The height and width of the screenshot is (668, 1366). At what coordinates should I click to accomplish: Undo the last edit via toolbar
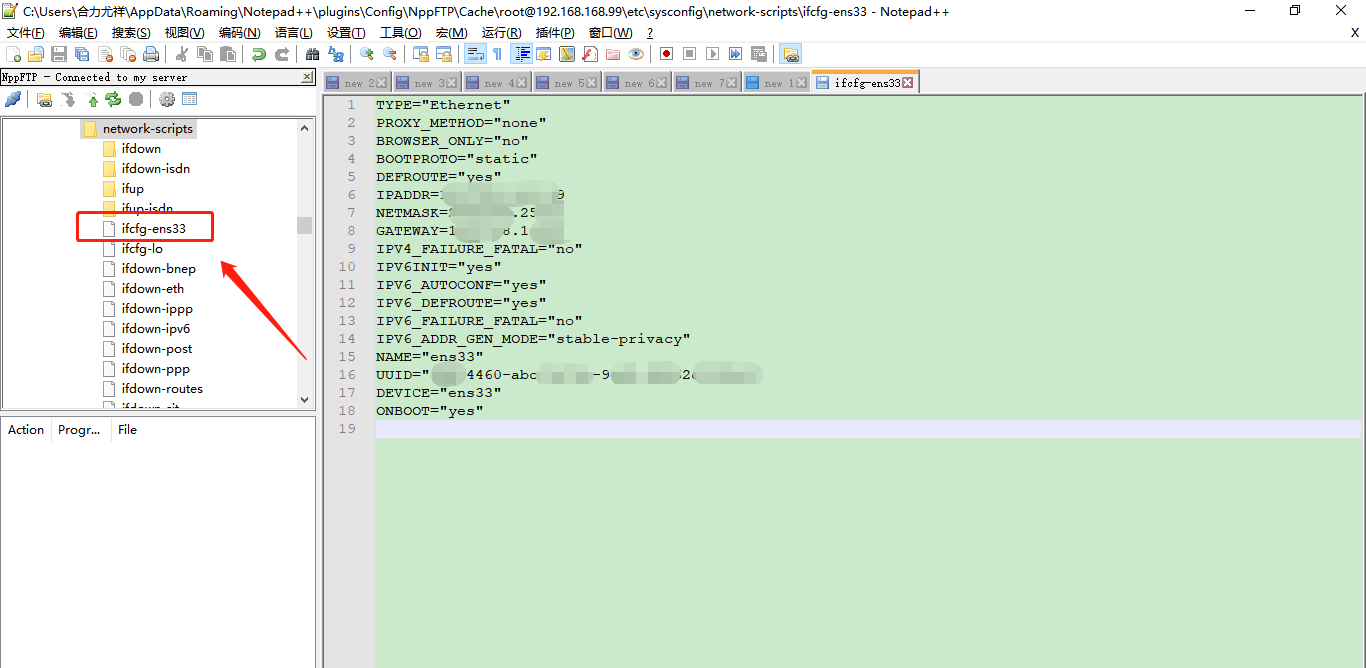(x=258, y=54)
